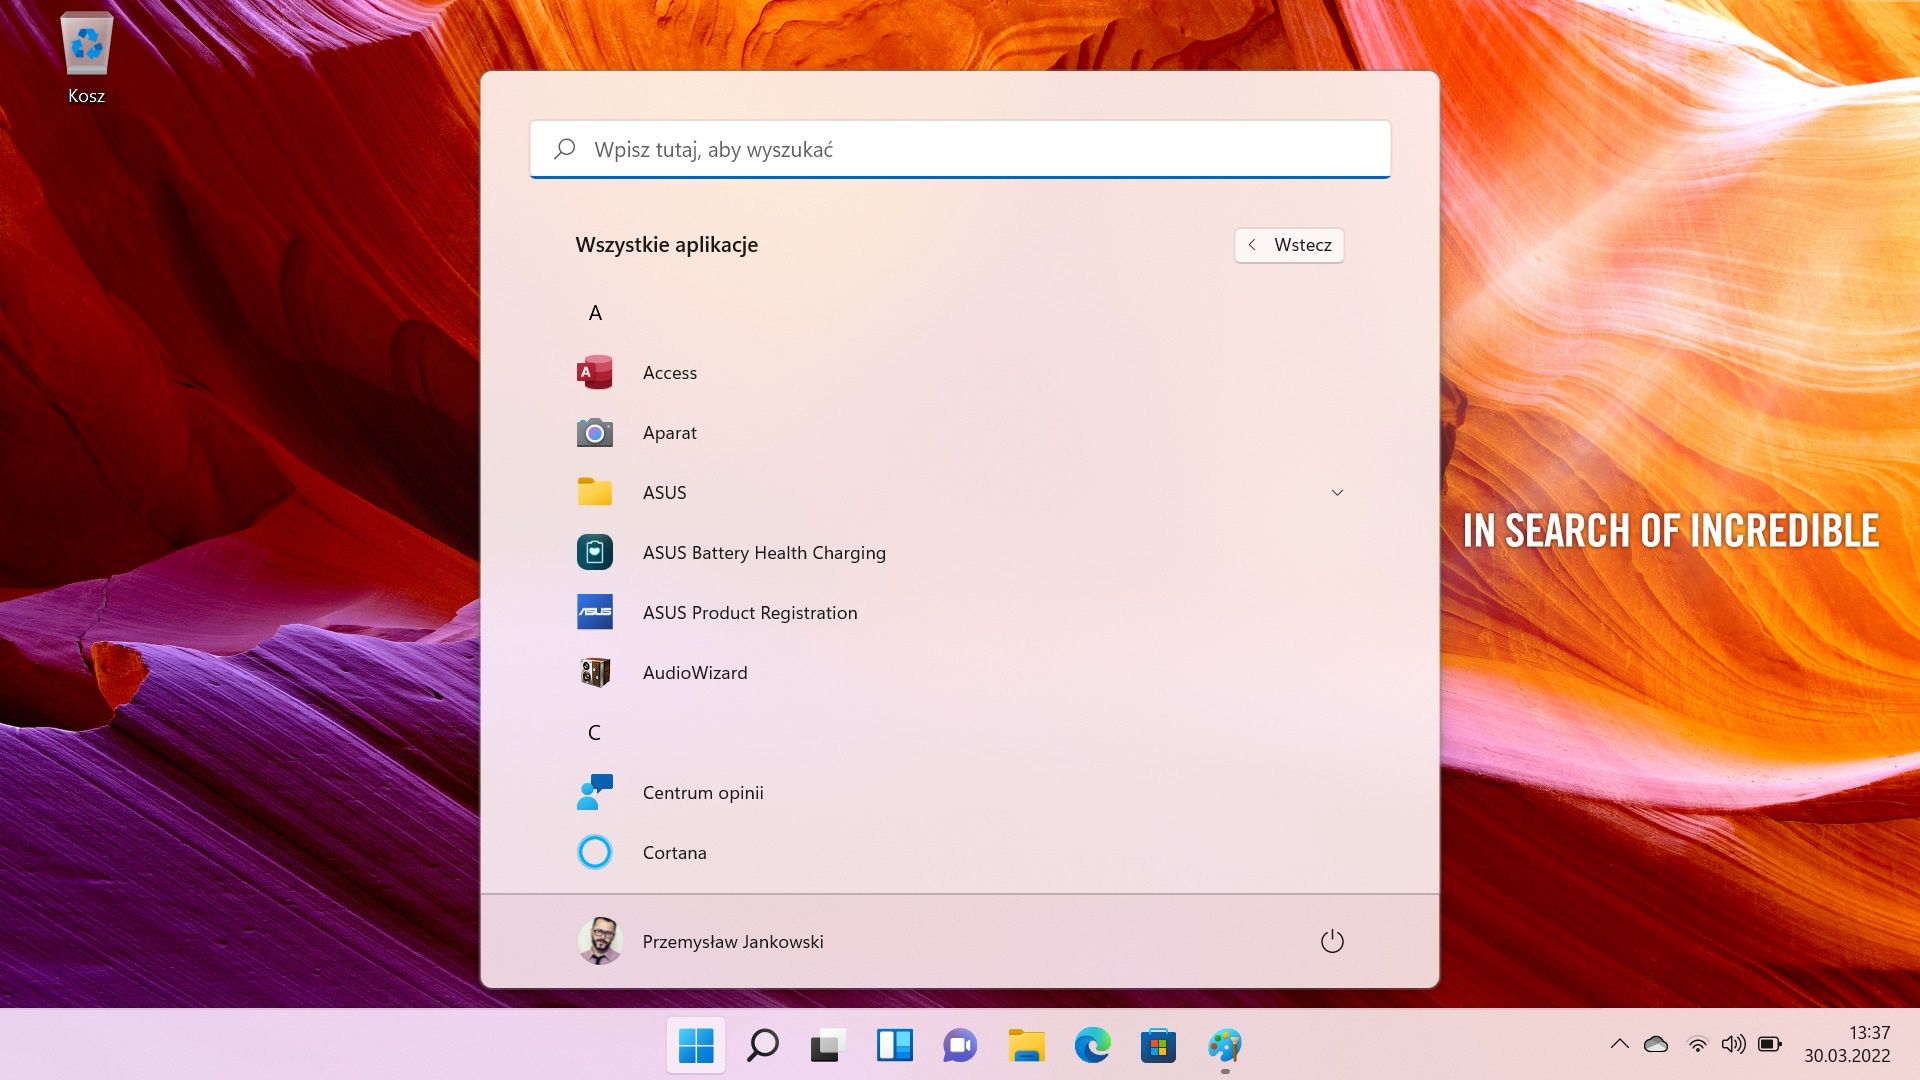This screenshot has height=1080, width=1920.
Task: Select Cortana text label
Action: click(x=675, y=852)
